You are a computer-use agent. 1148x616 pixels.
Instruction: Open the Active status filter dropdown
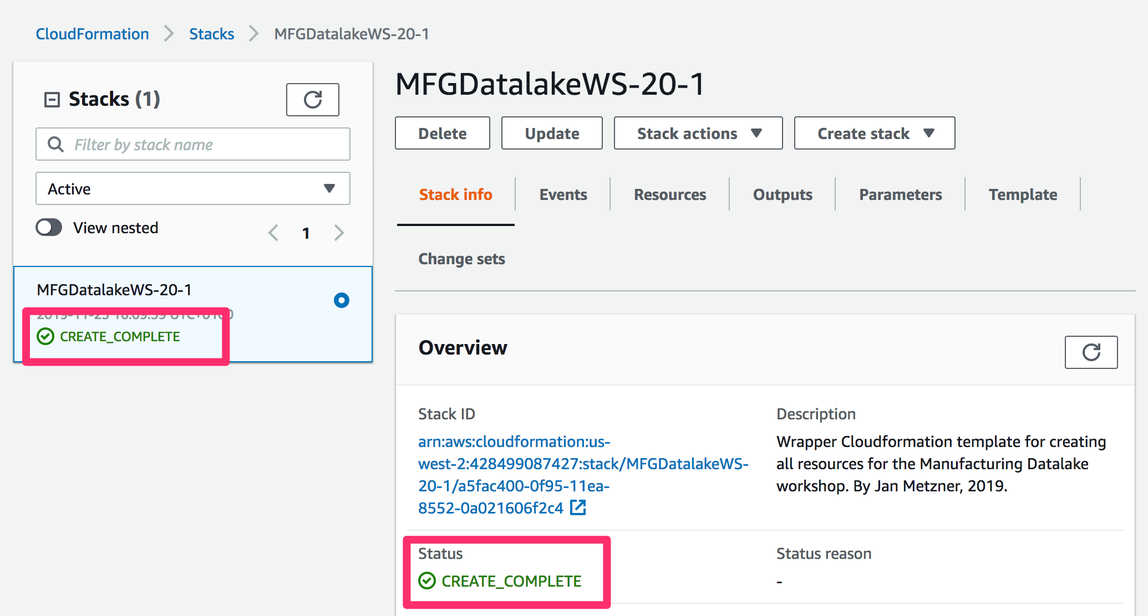[x=193, y=189]
